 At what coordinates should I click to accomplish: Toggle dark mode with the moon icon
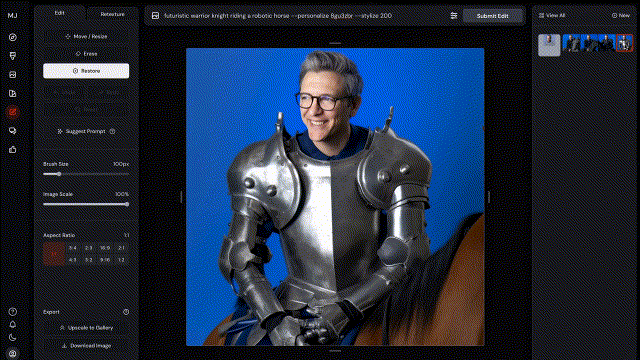click(x=13, y=338)
